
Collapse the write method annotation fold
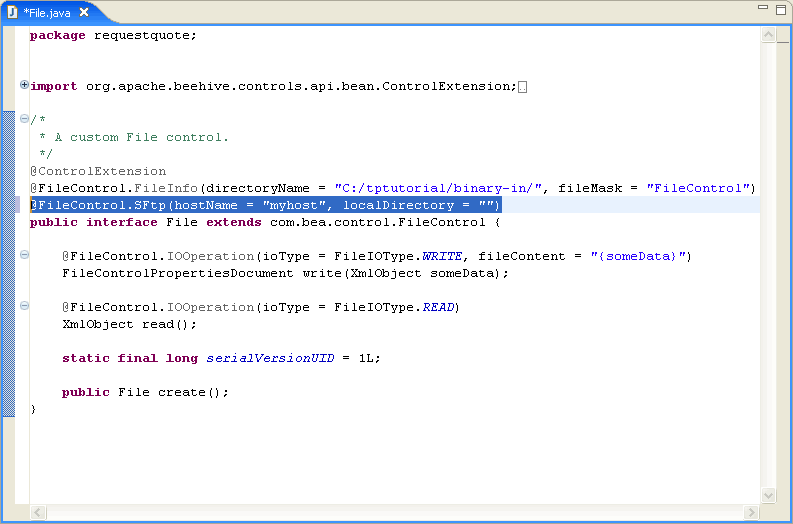pos(24,254)
